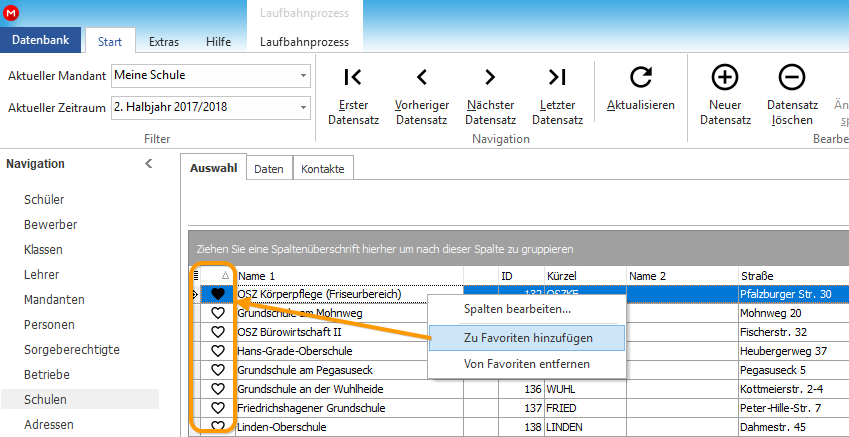Toggle favorite heart for Grundschule am Mohnweg
This screenshot has height=437, width=849.
tap(218, 313)
